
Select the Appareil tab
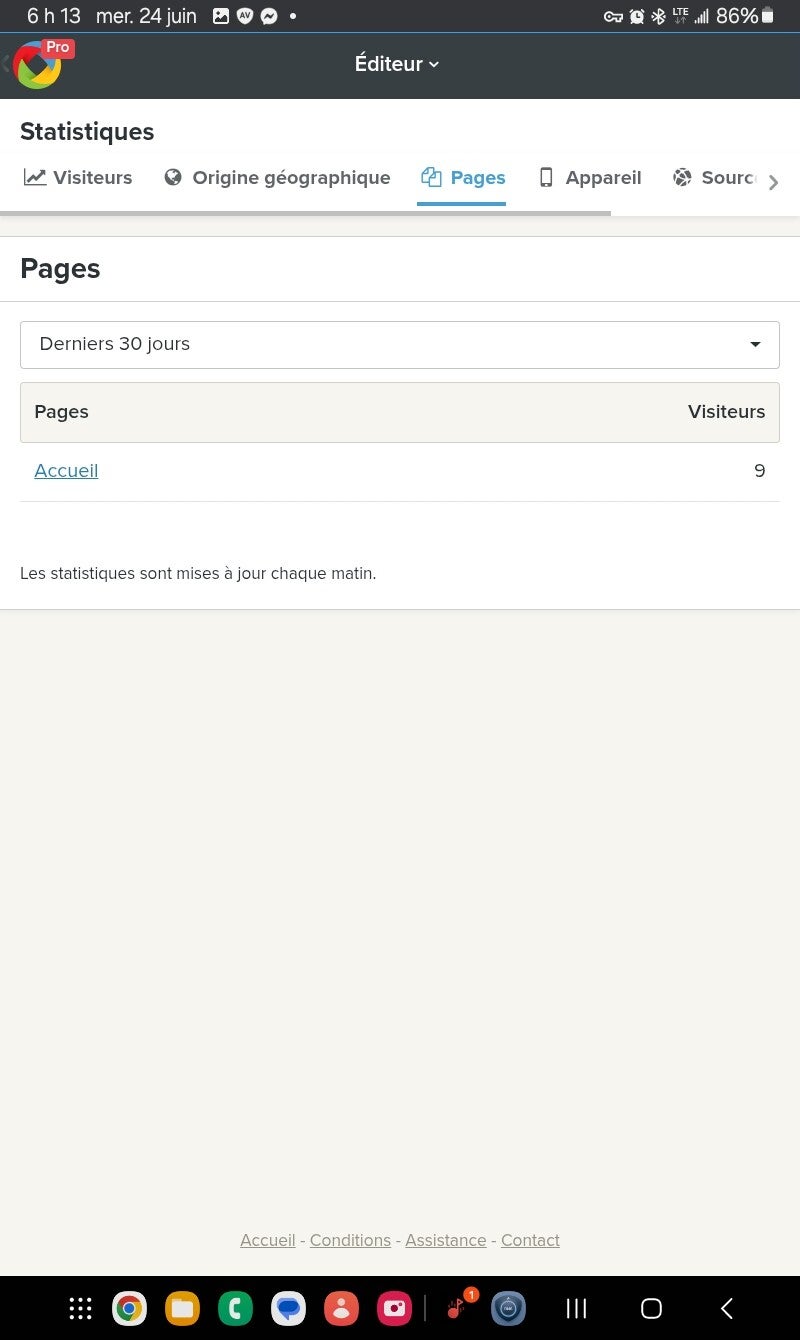pyautogui.click(x=590, y=177)
